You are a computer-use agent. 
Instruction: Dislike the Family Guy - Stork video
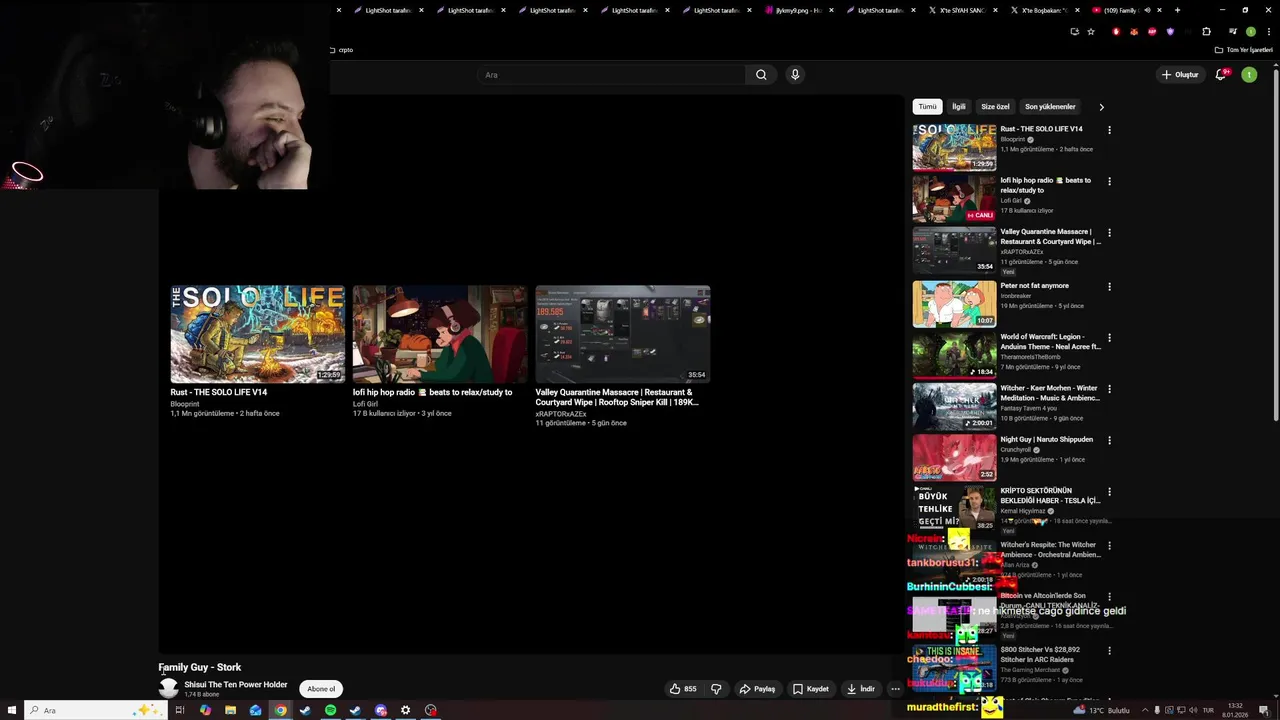(x=716, y=689)
